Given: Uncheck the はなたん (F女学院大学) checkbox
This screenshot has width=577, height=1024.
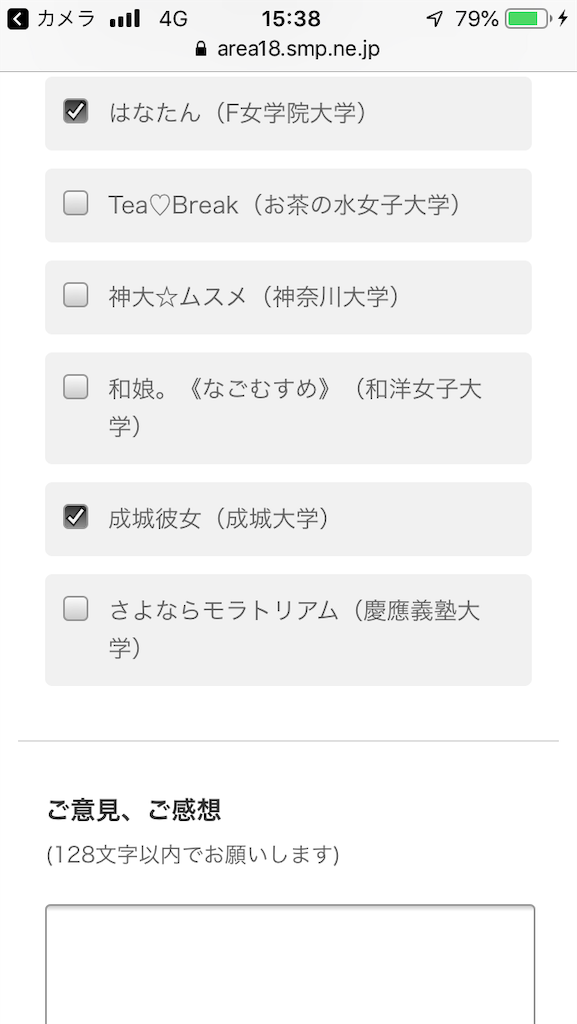Looking at the screenshot, I should (x=76, y=111).
